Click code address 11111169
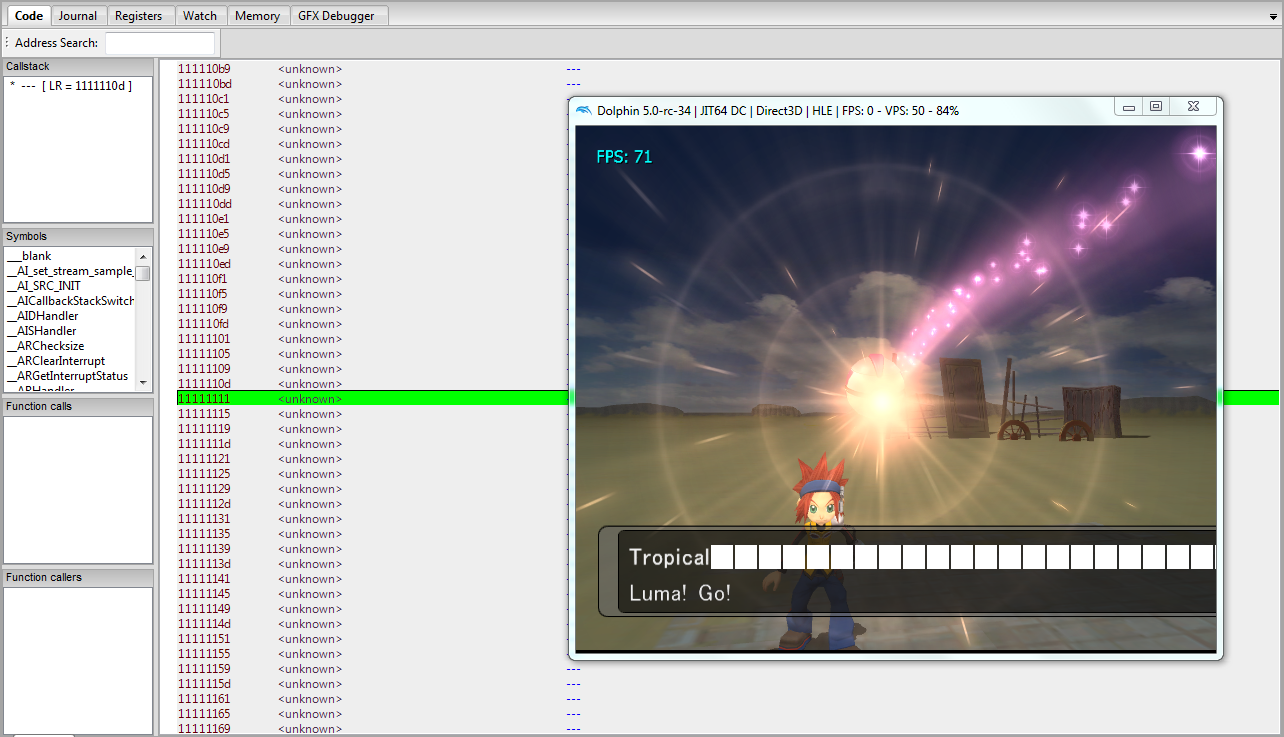This screenshot has height=737, width=1284. coord(204,729)
